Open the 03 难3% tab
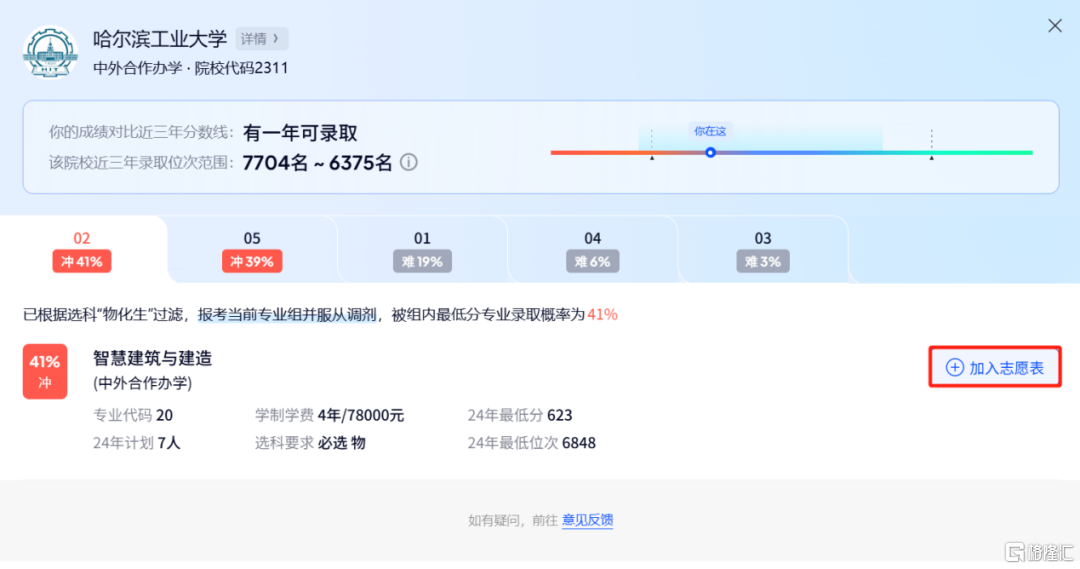The height and width of the screenshot is (569, 1080). click(x=762, y=251)
